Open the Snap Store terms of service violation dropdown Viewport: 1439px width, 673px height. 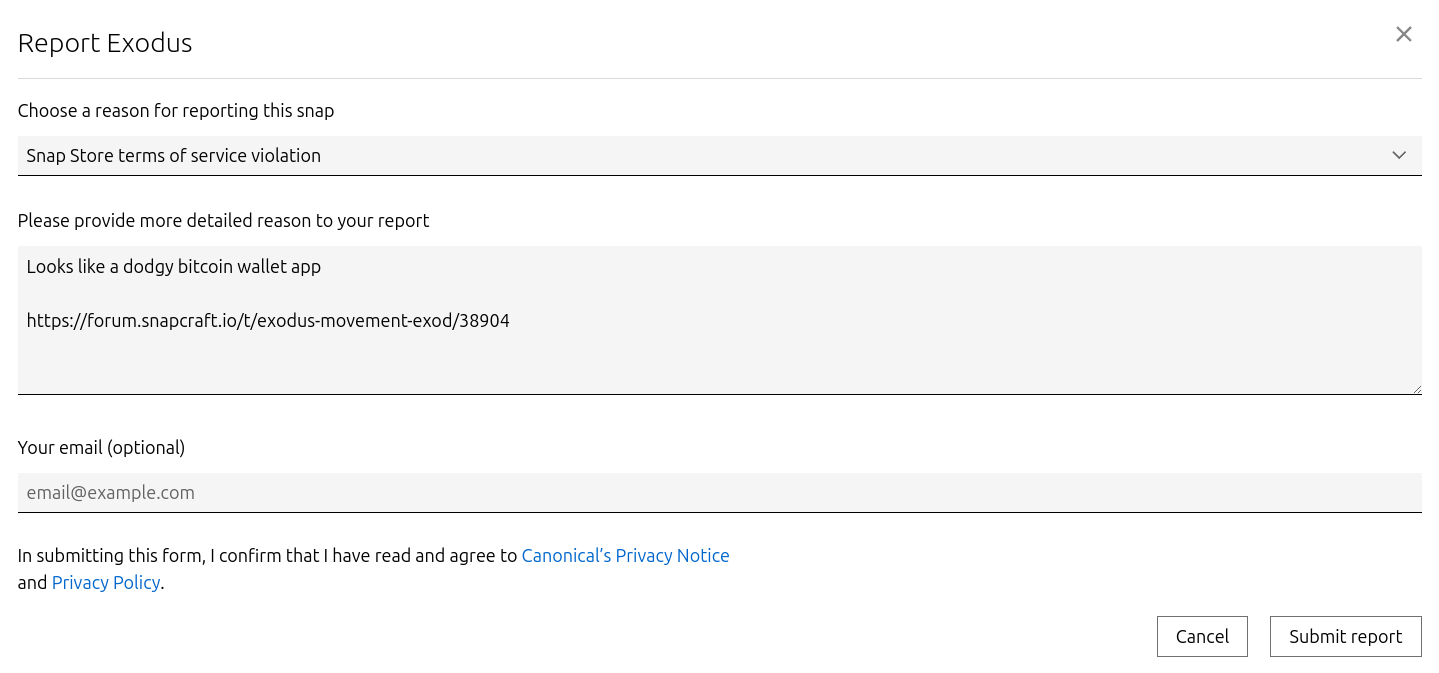(x=720, y=155)
